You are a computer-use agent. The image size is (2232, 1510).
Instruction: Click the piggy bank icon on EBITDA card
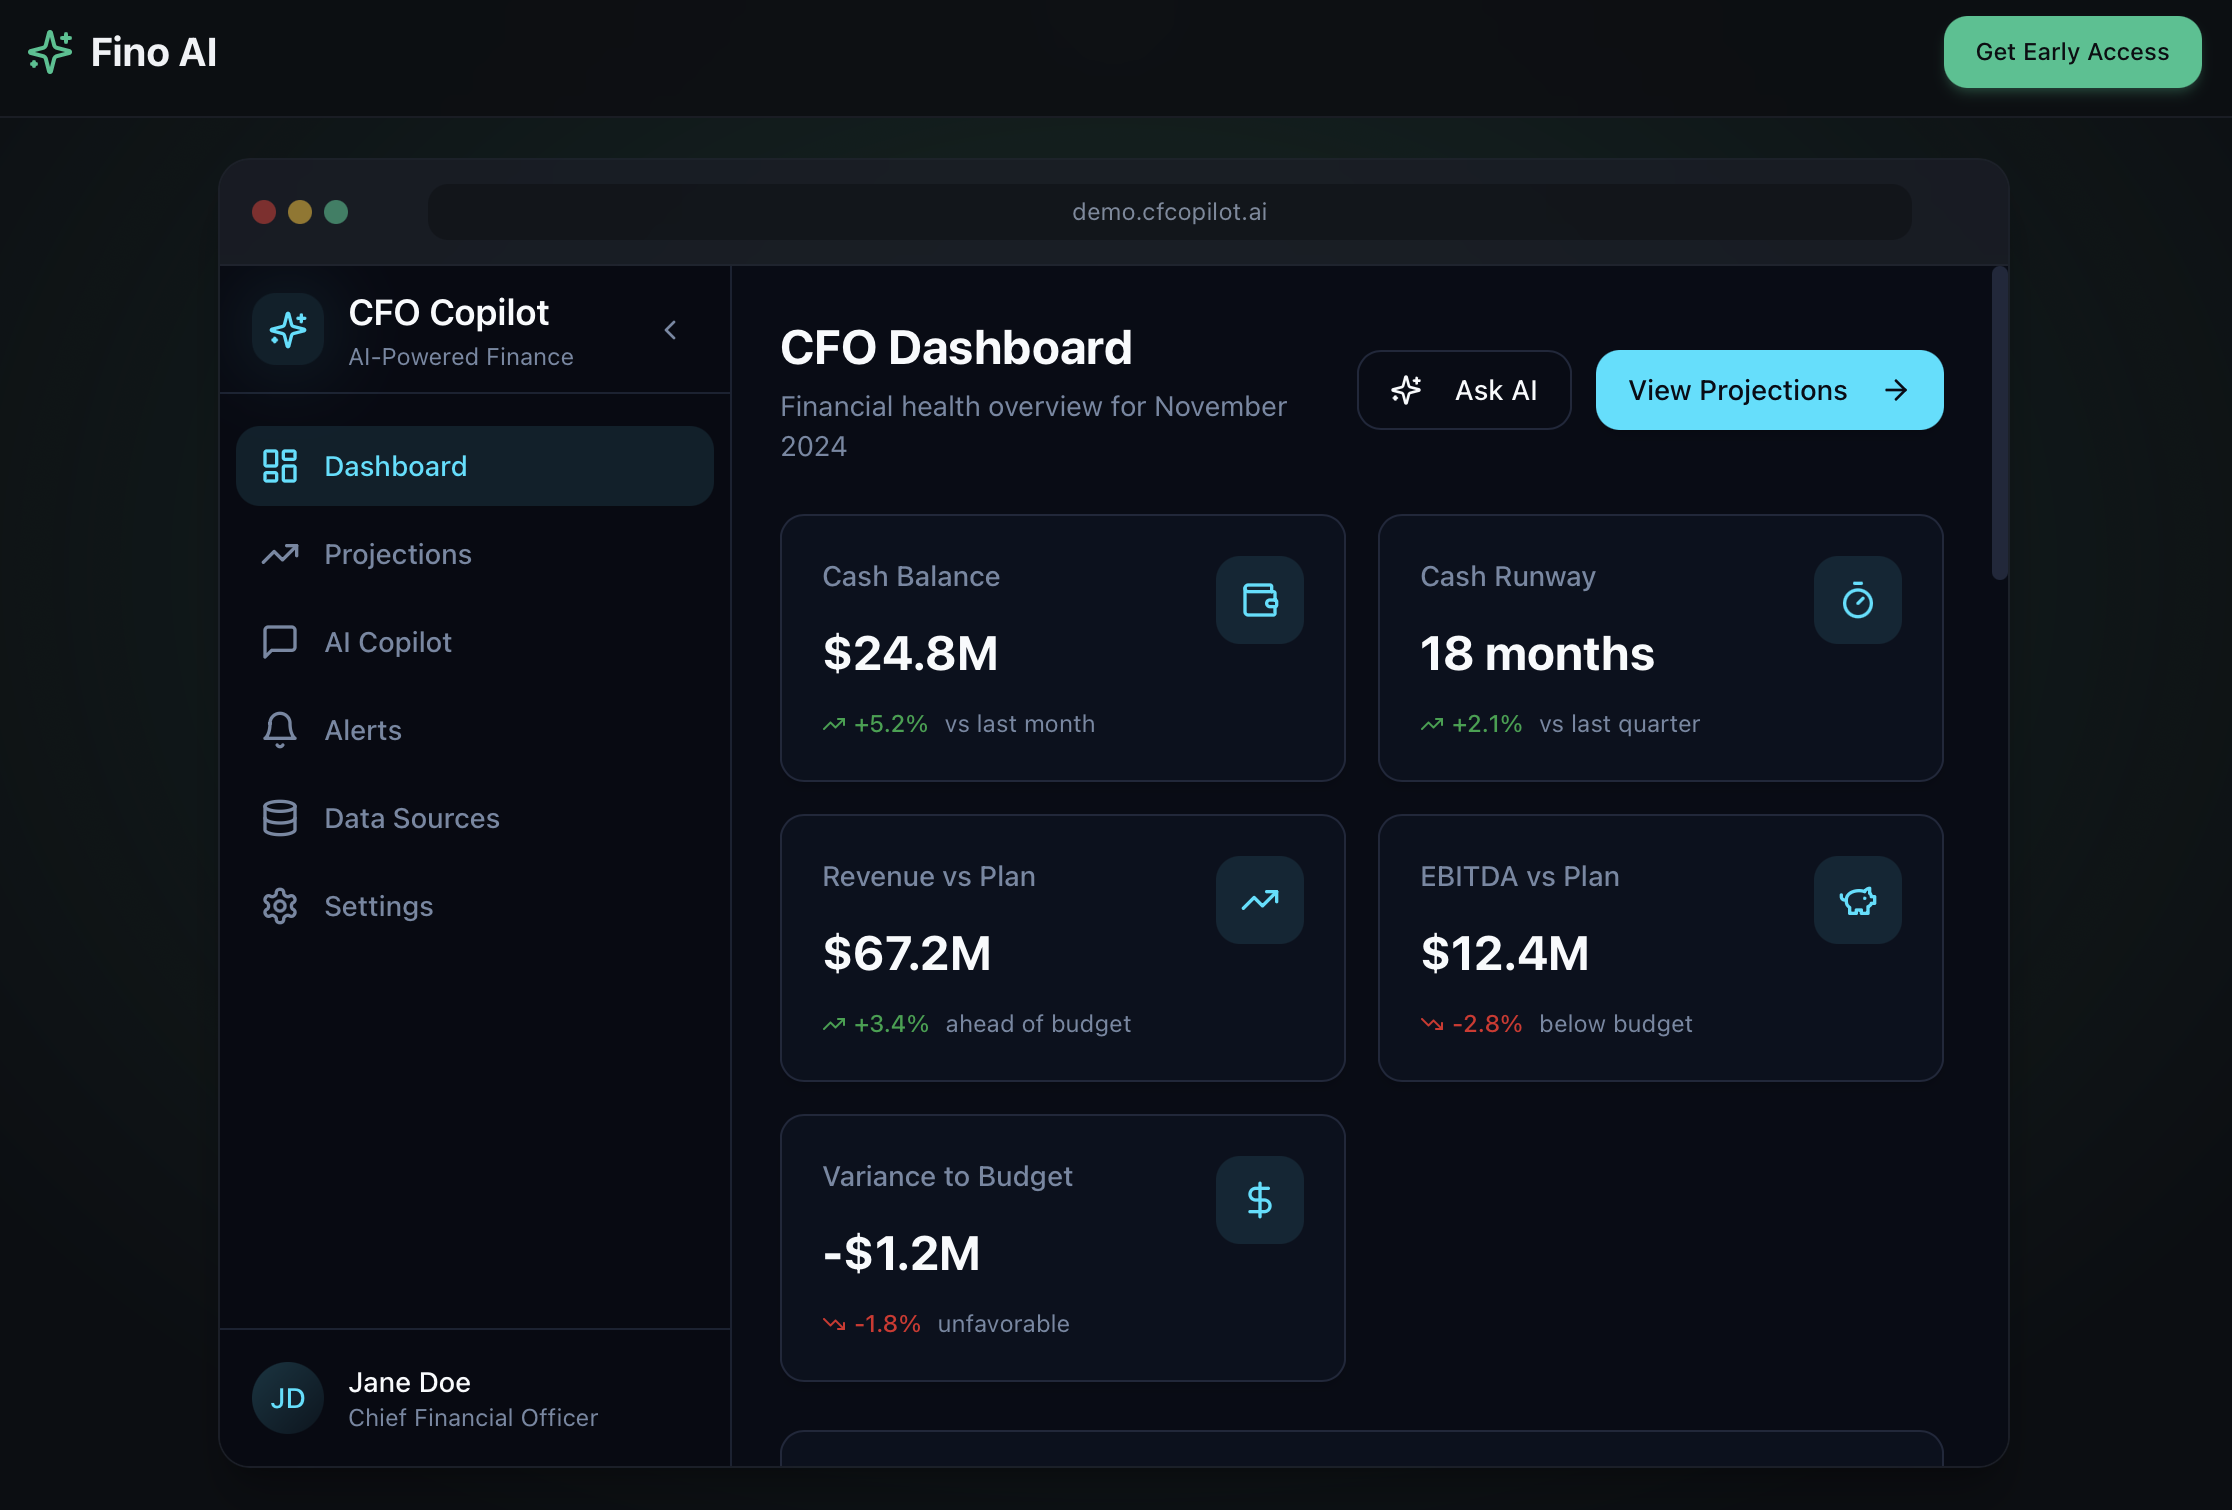[x=1857, y=900]
